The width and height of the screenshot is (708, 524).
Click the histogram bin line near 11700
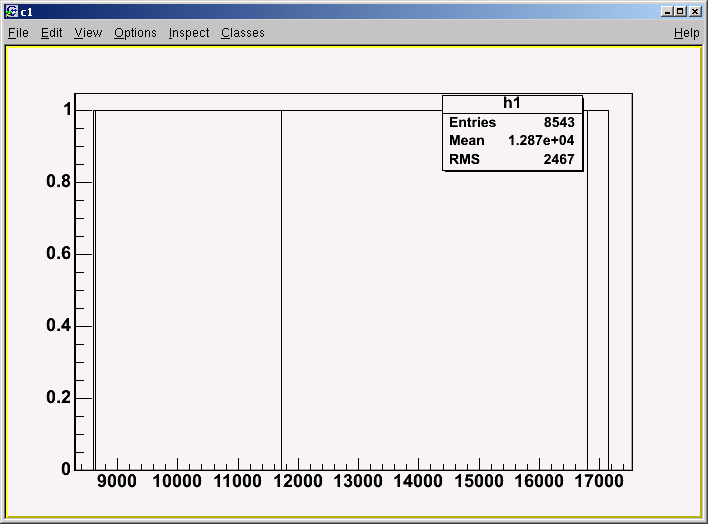pyautogui.click(x=281, y=290)
